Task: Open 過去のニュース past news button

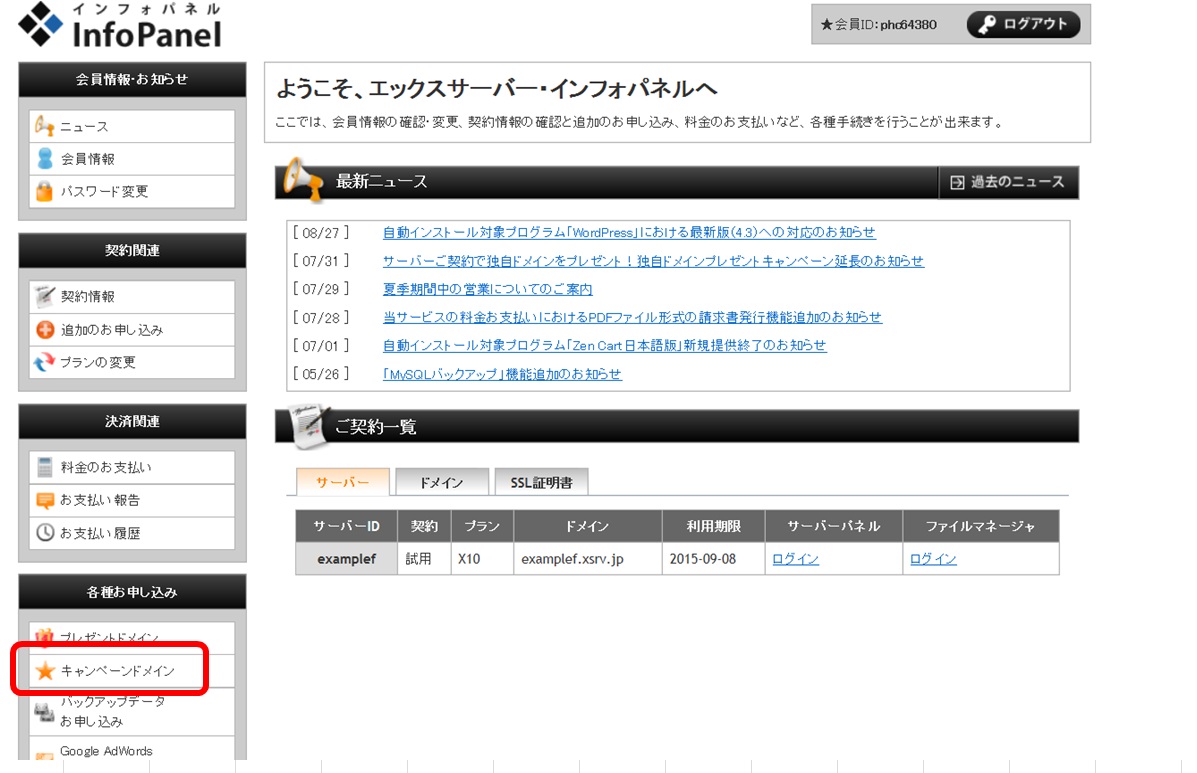Action: (1008, 182)
